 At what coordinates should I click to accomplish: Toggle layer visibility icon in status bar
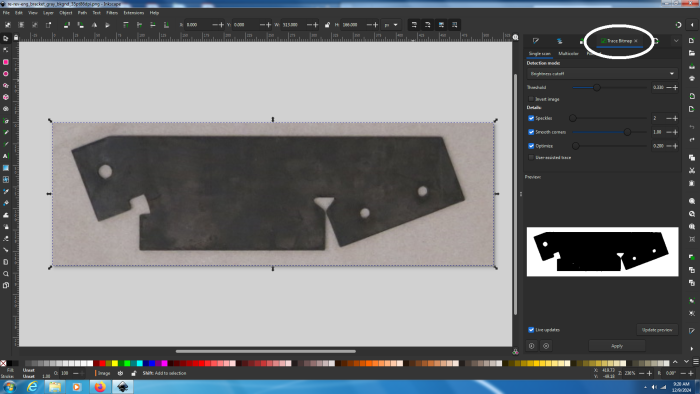(120, 373)
